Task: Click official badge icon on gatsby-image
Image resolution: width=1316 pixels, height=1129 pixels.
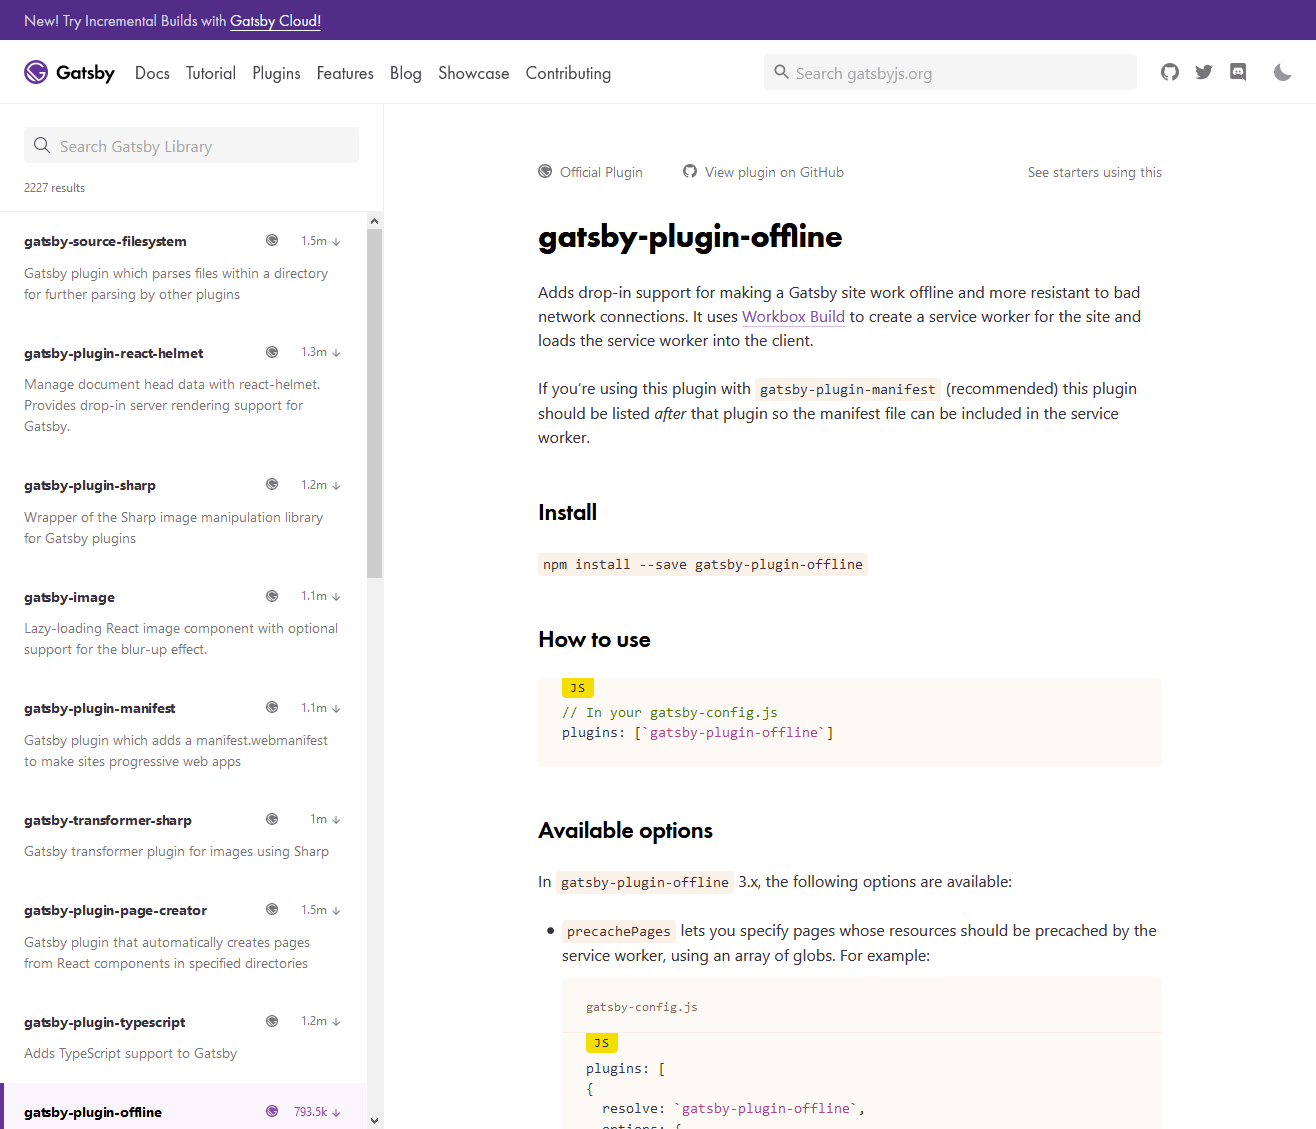Action: (x=272, y=596)
